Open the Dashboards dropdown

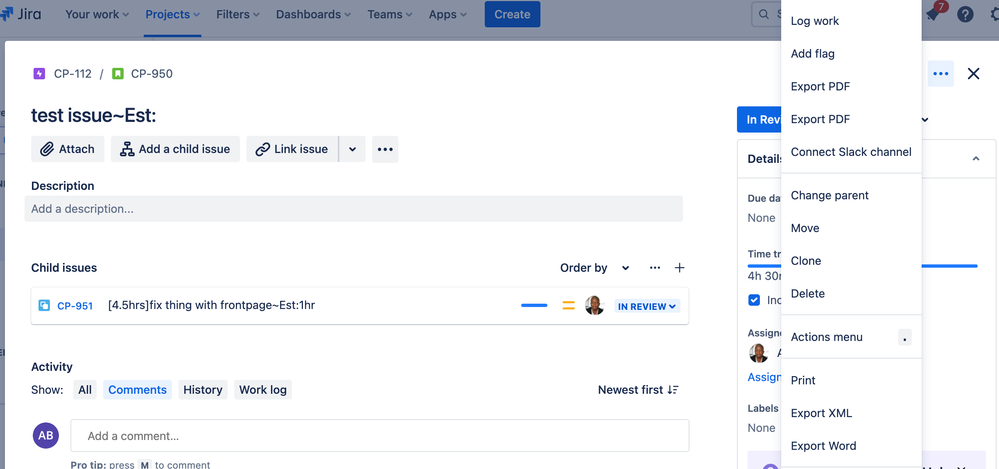[315, 14]
